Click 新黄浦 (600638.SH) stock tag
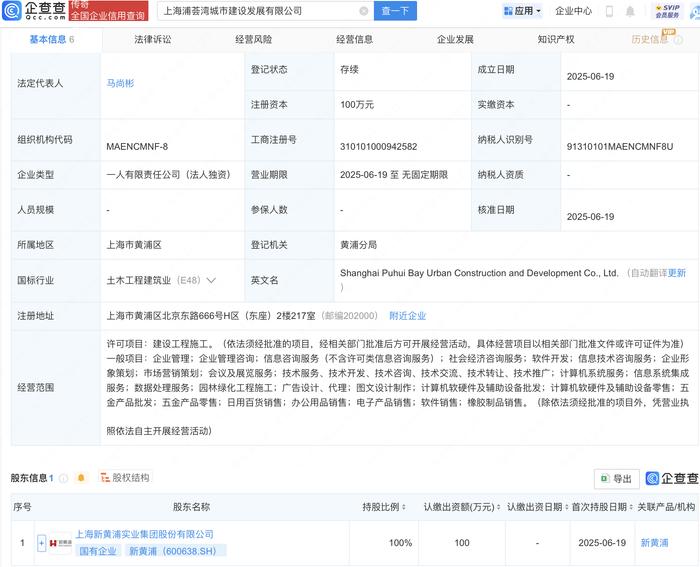The width and height of the screenshot is (700, 567). pyautogui.click(x=175, y=551)
